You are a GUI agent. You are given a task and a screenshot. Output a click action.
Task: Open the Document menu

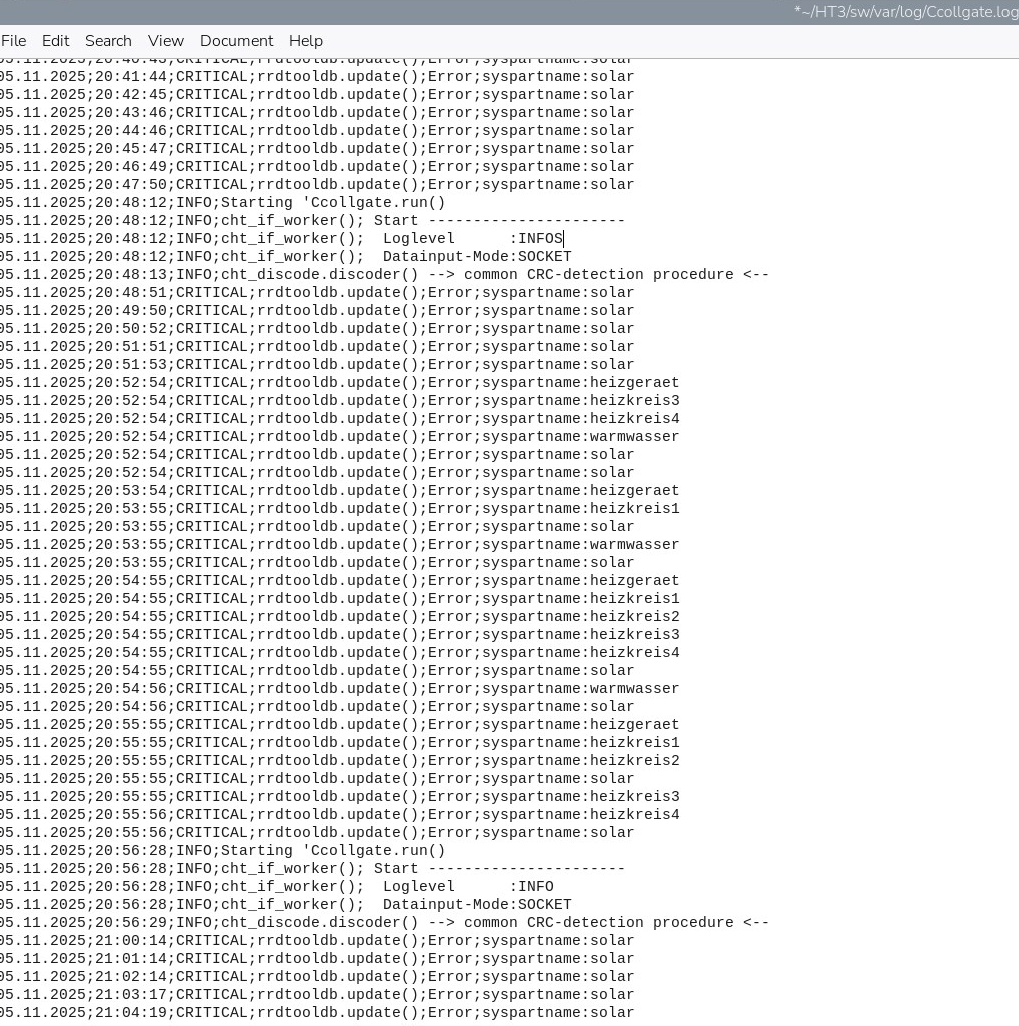tap(236, 41)
